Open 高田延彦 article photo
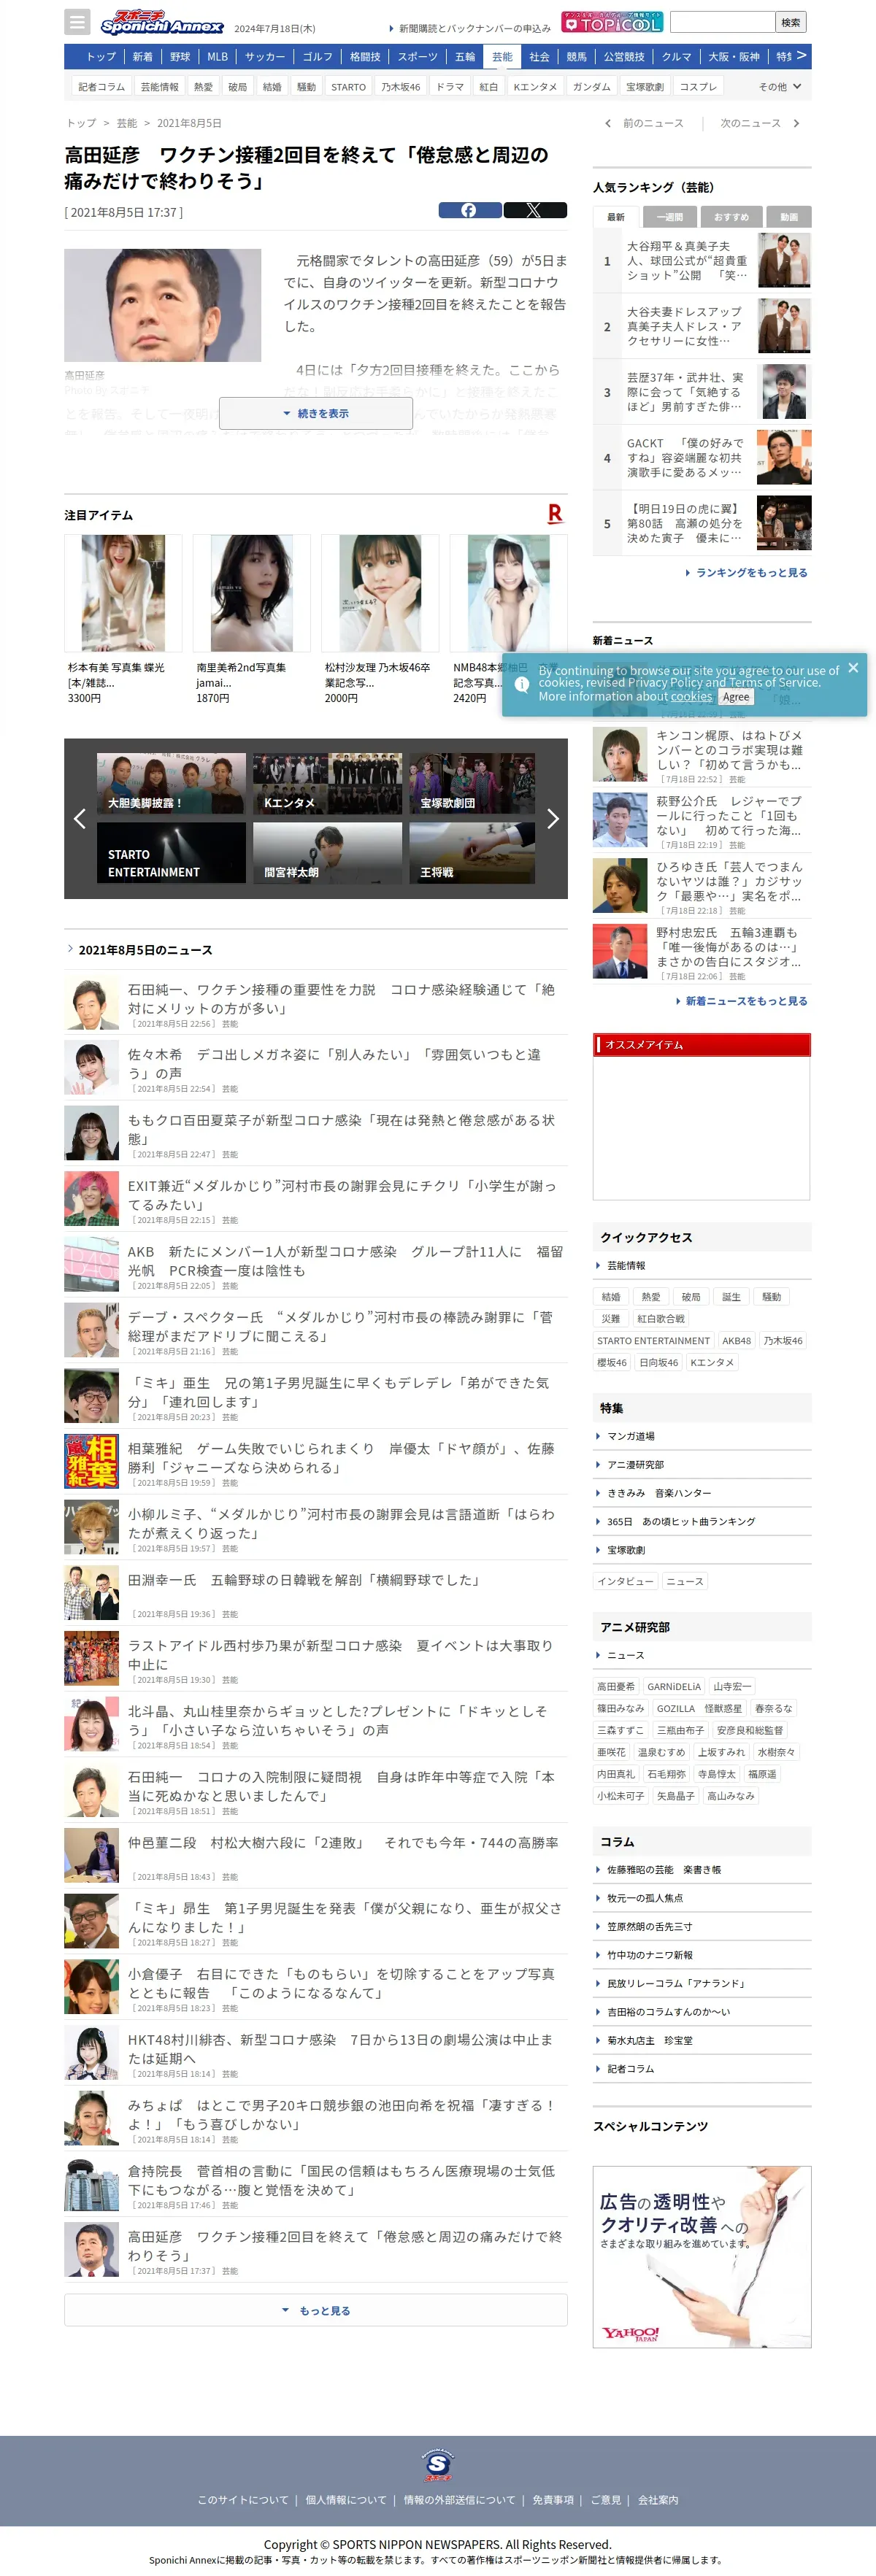This screenshot has width=876, height=2576. tap(163, 305)
